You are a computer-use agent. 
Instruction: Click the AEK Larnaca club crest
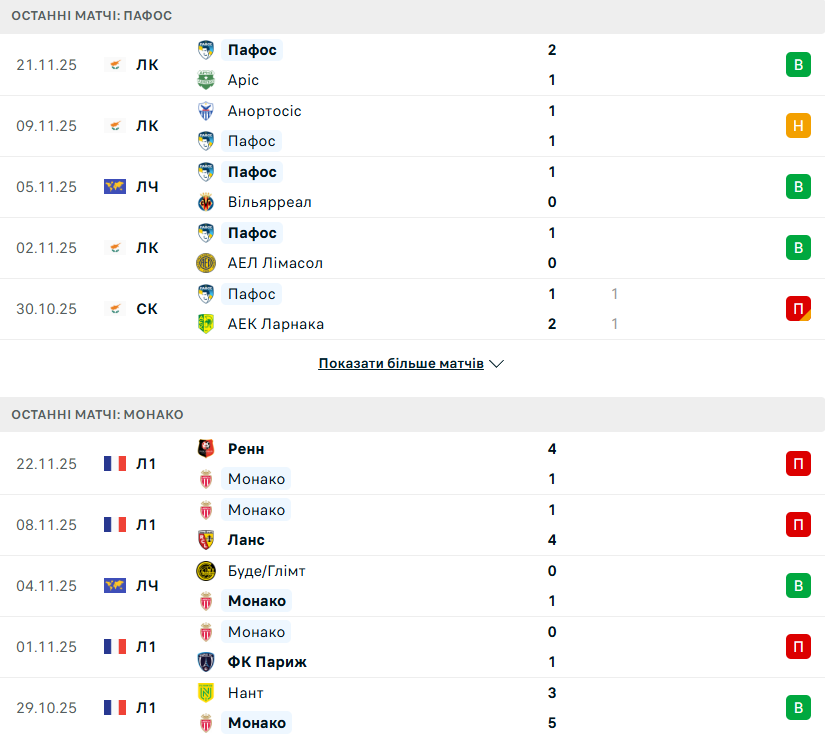[x=206, y=324]
